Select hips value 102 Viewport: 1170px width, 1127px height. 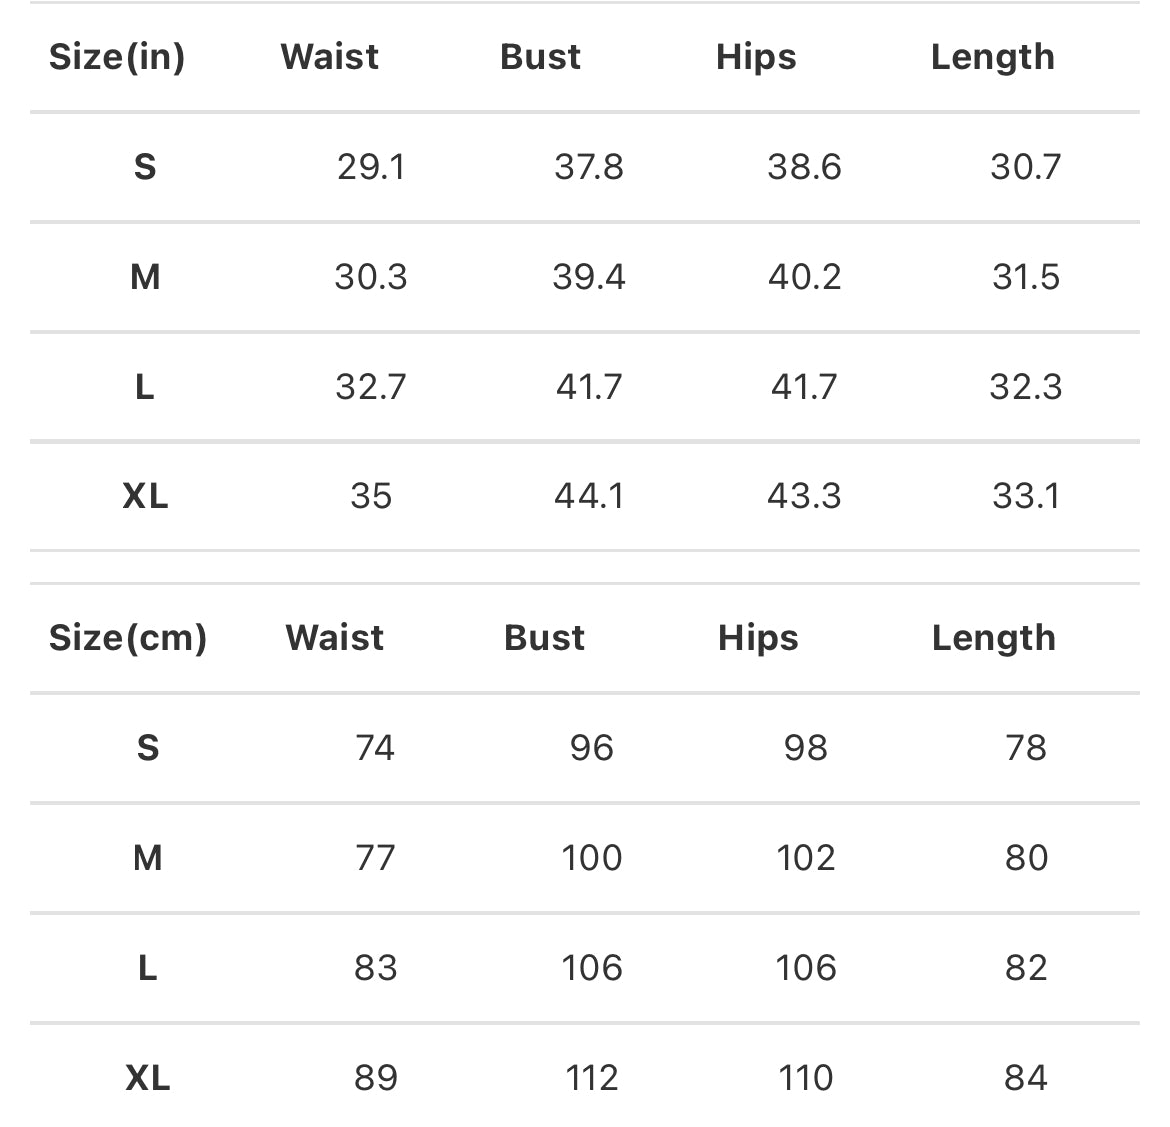coord(806,858)
